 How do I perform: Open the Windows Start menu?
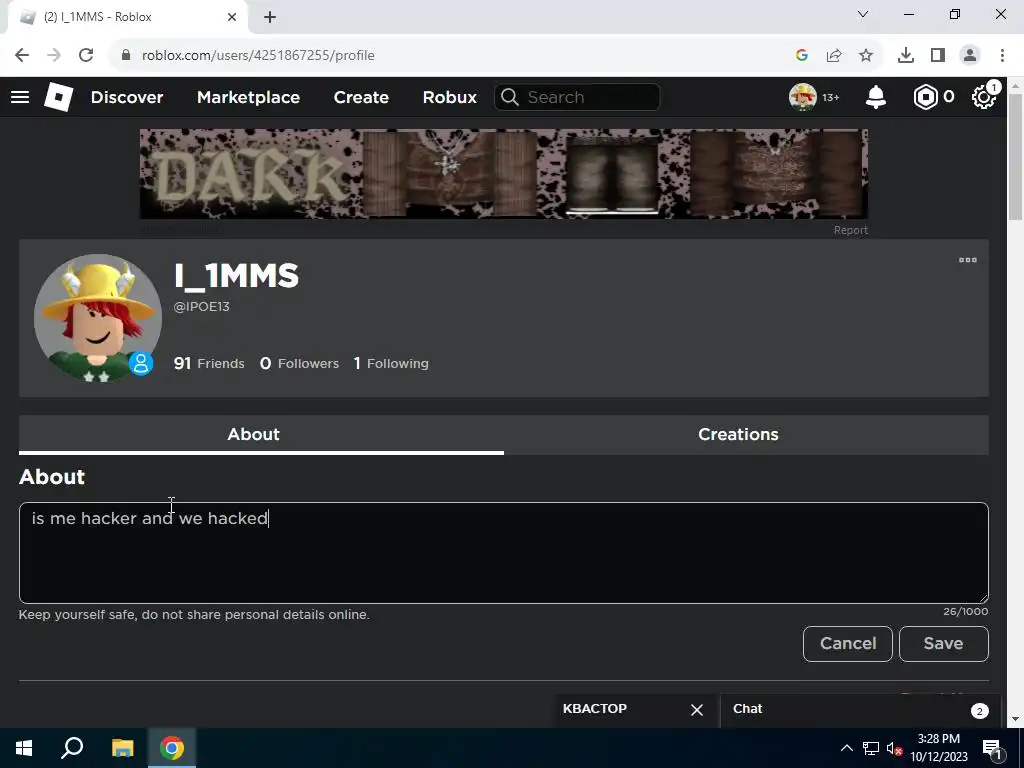coord(24,748)
